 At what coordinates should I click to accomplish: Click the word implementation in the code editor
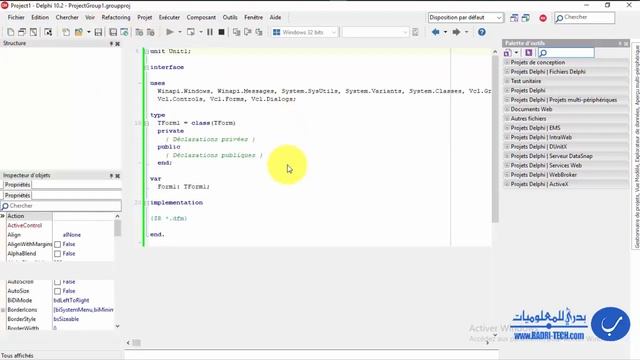click(x=176, y=202)
